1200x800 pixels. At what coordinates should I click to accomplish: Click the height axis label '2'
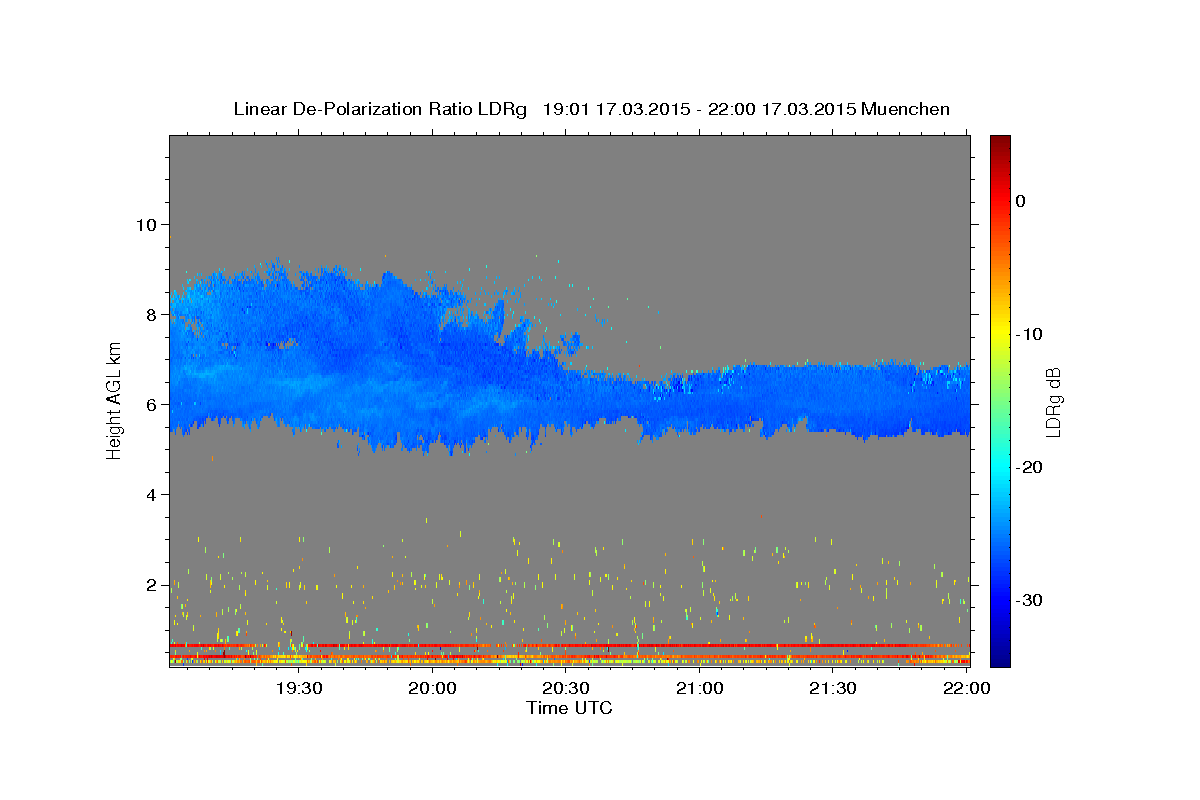(x=149, y=584)
